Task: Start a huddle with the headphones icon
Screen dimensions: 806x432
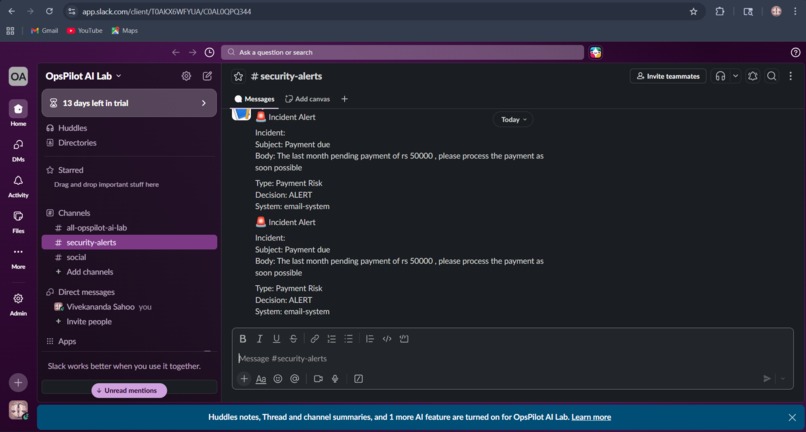Action: pos(720,76)
